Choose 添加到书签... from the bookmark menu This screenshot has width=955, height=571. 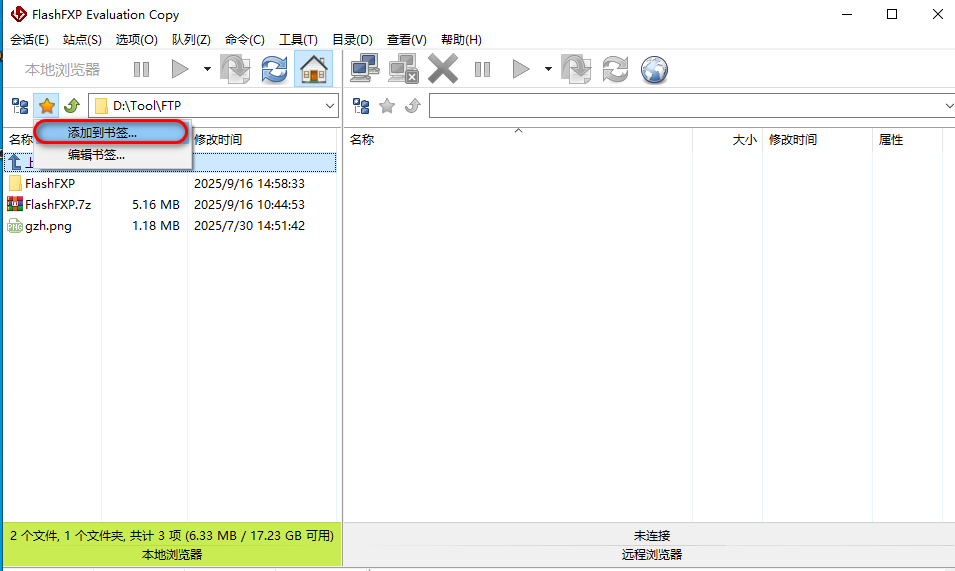110,133
